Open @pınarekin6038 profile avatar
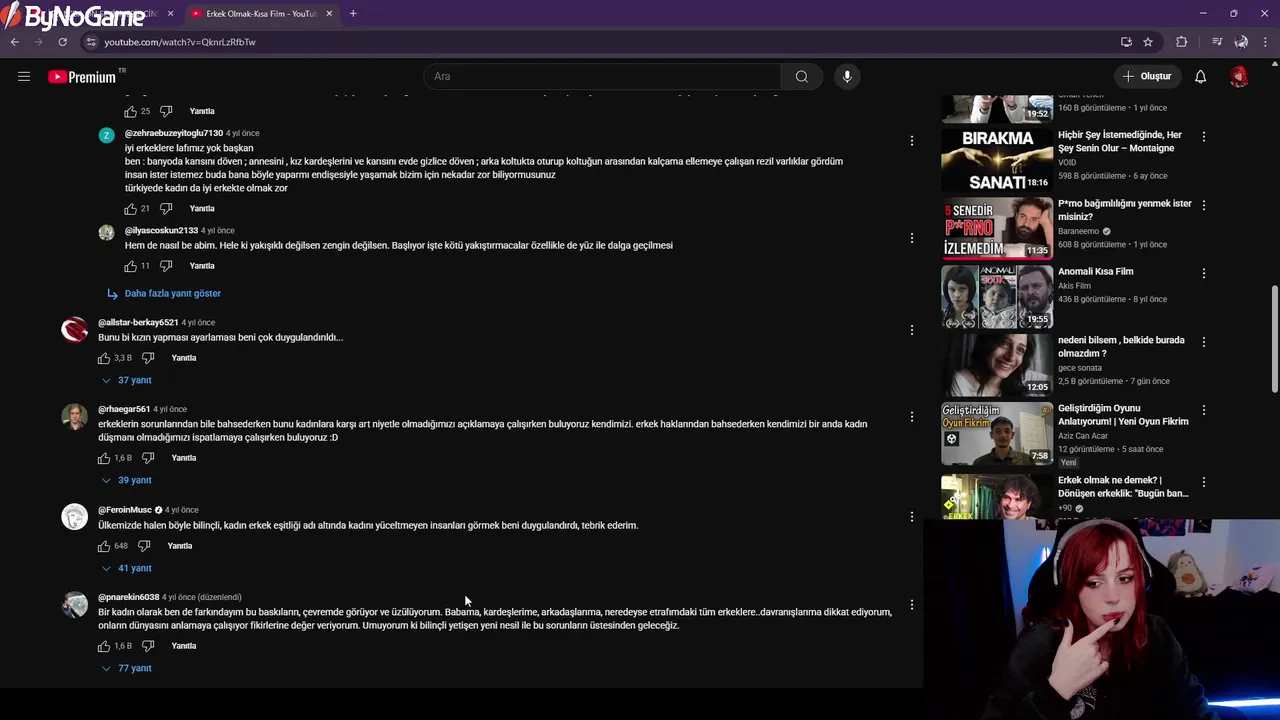 (74, 605)
